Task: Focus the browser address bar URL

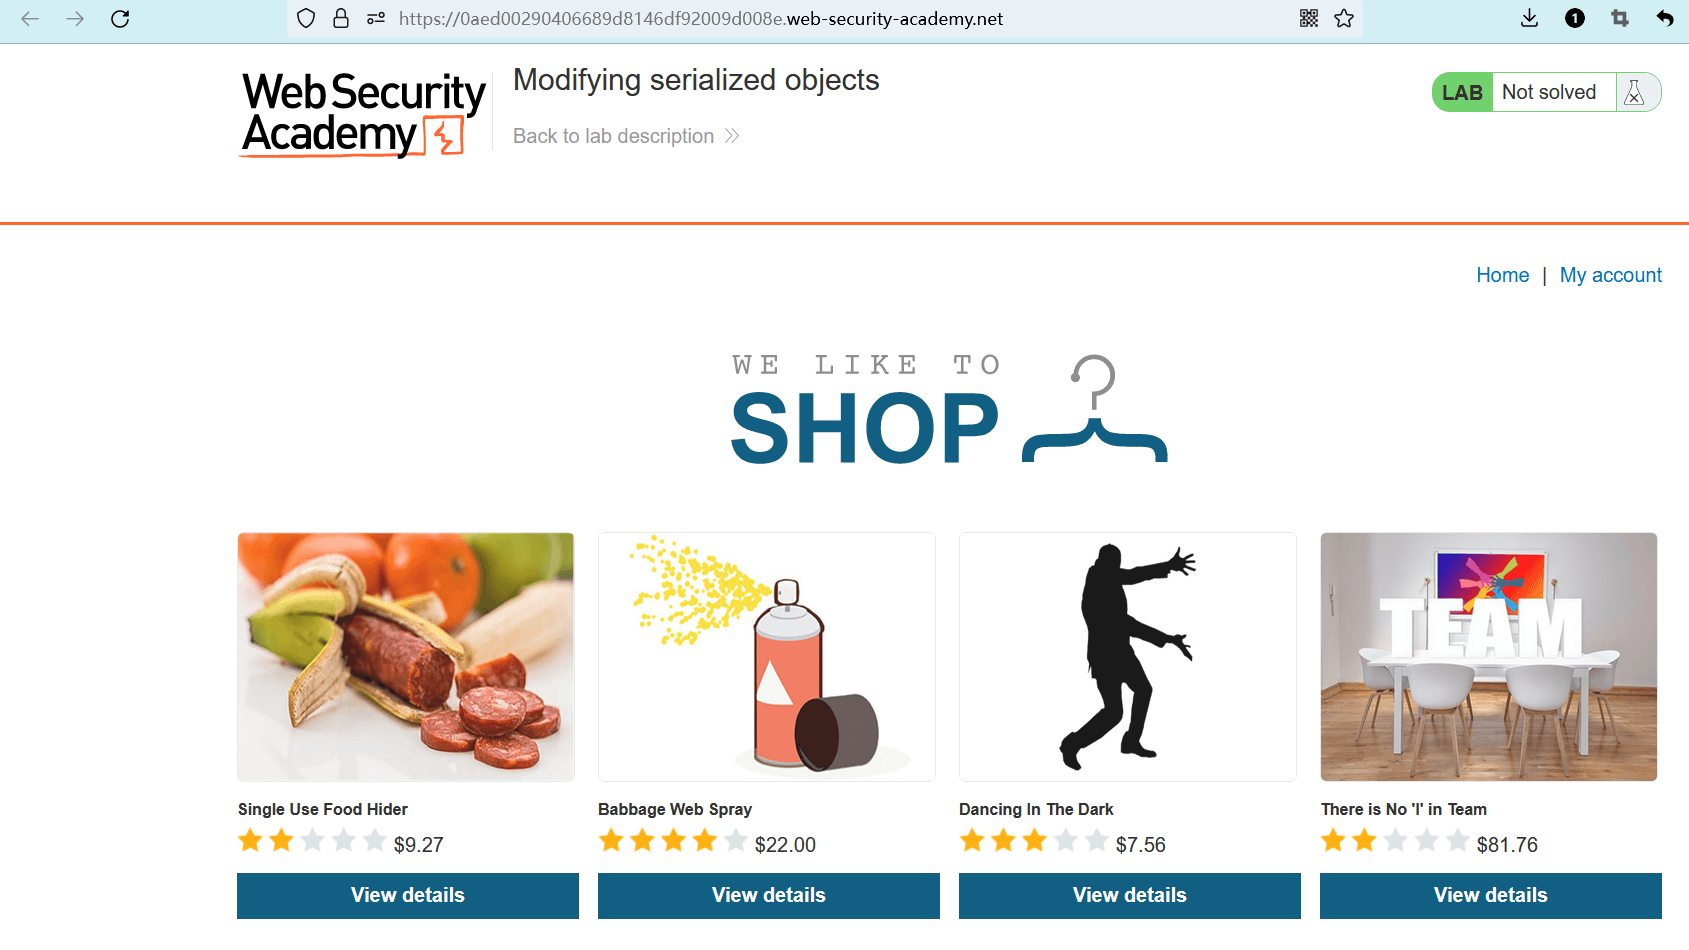Action: (700, 19)
